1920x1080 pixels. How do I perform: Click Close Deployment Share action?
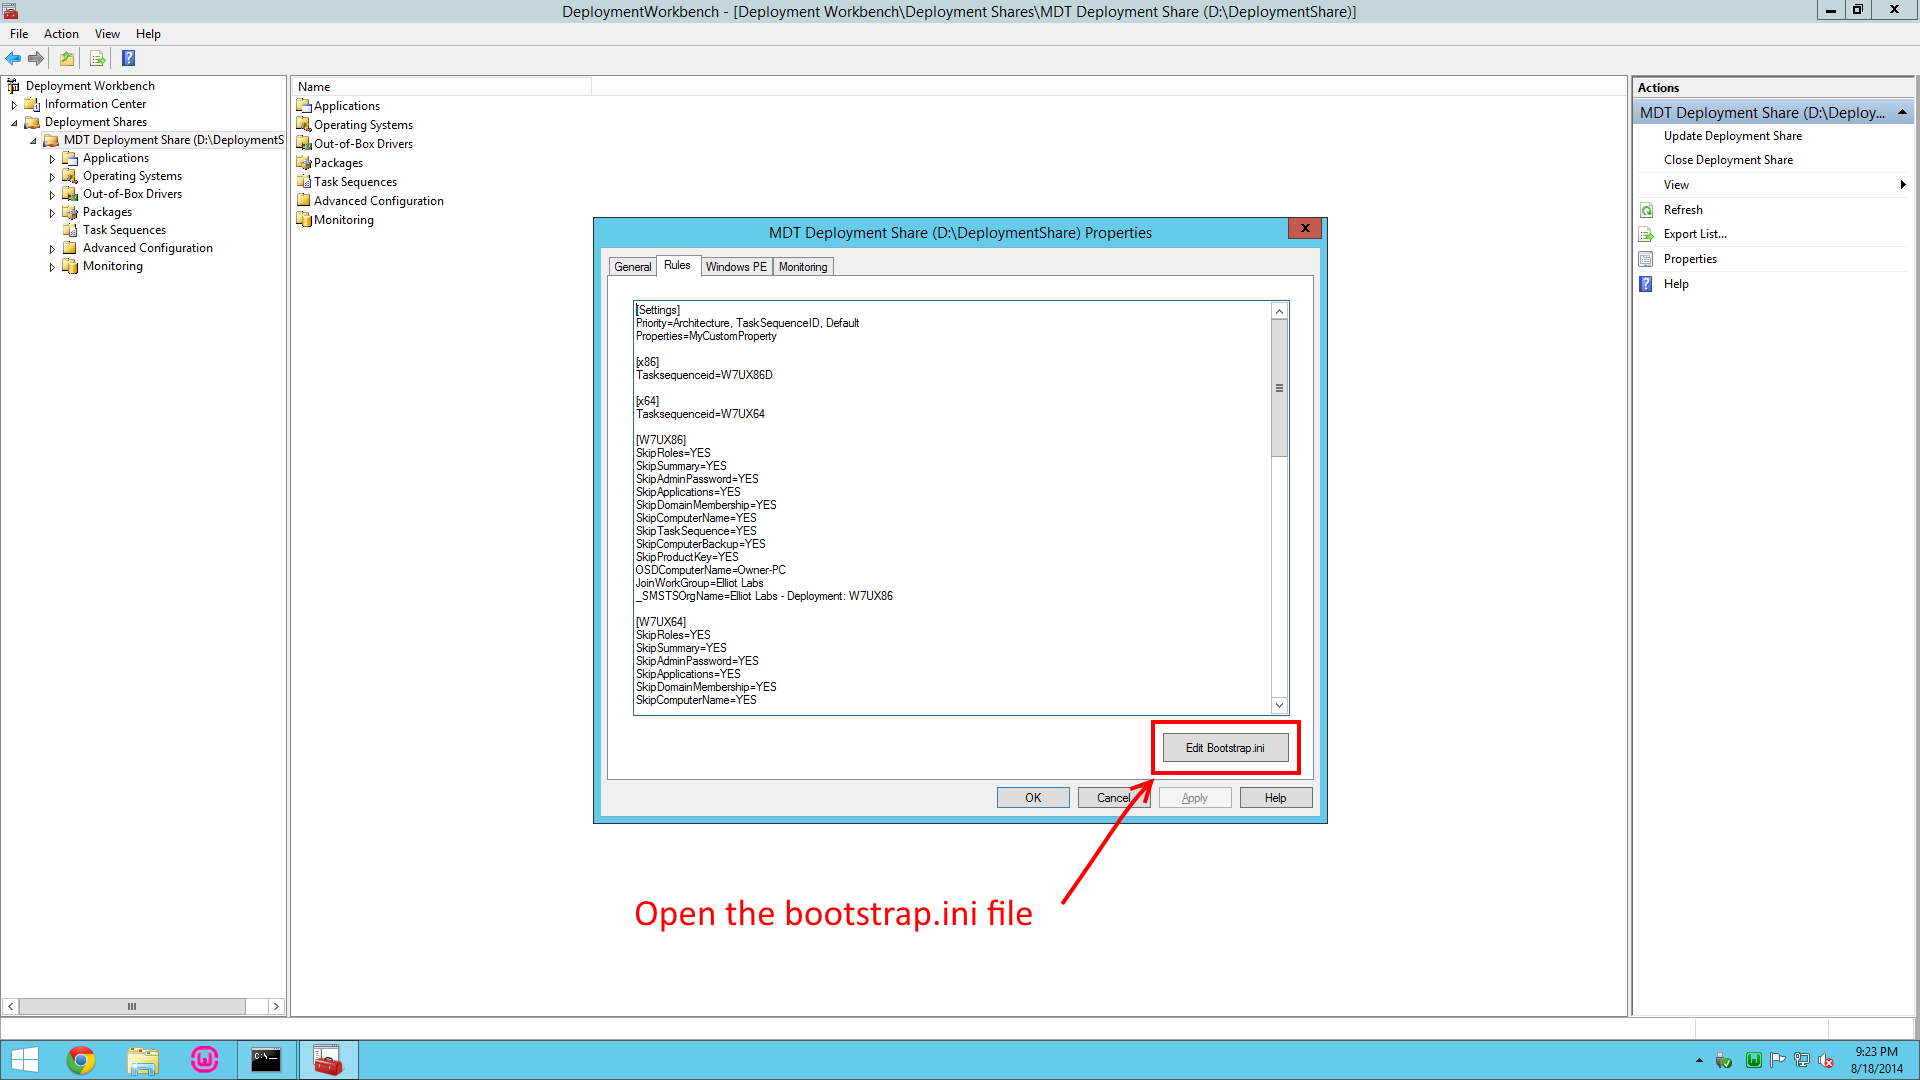point(1728,160)
